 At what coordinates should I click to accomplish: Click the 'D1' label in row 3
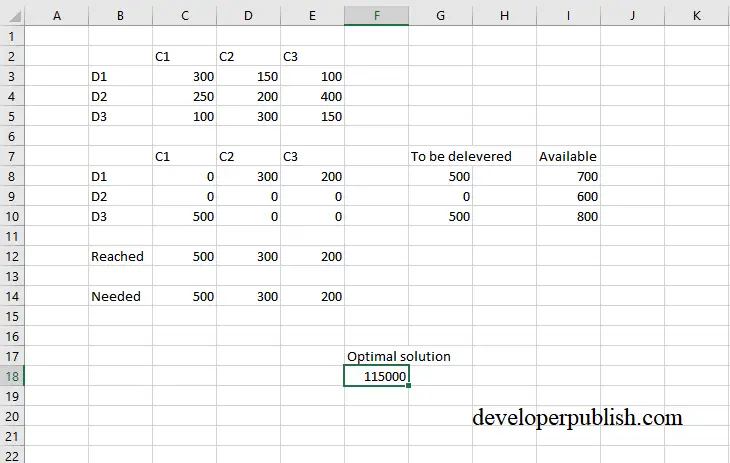pos(99,76)
